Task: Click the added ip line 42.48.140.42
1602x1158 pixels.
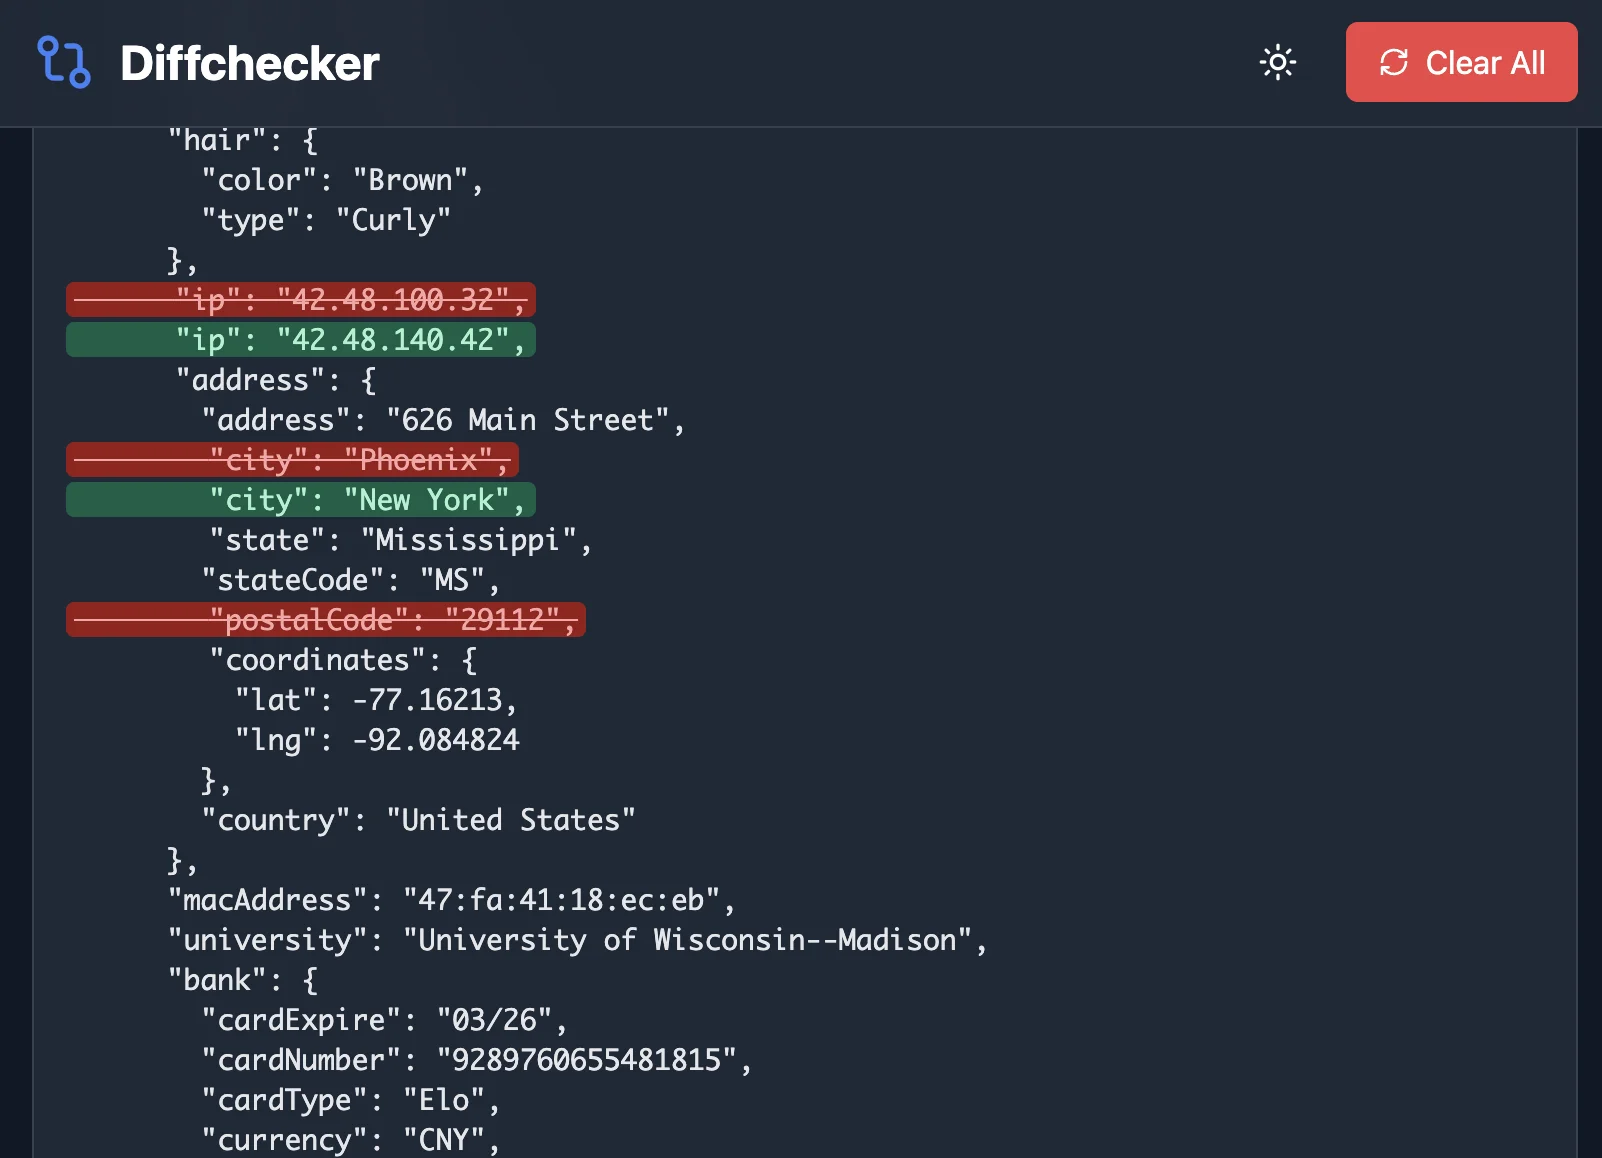Action: click(300, 340)
